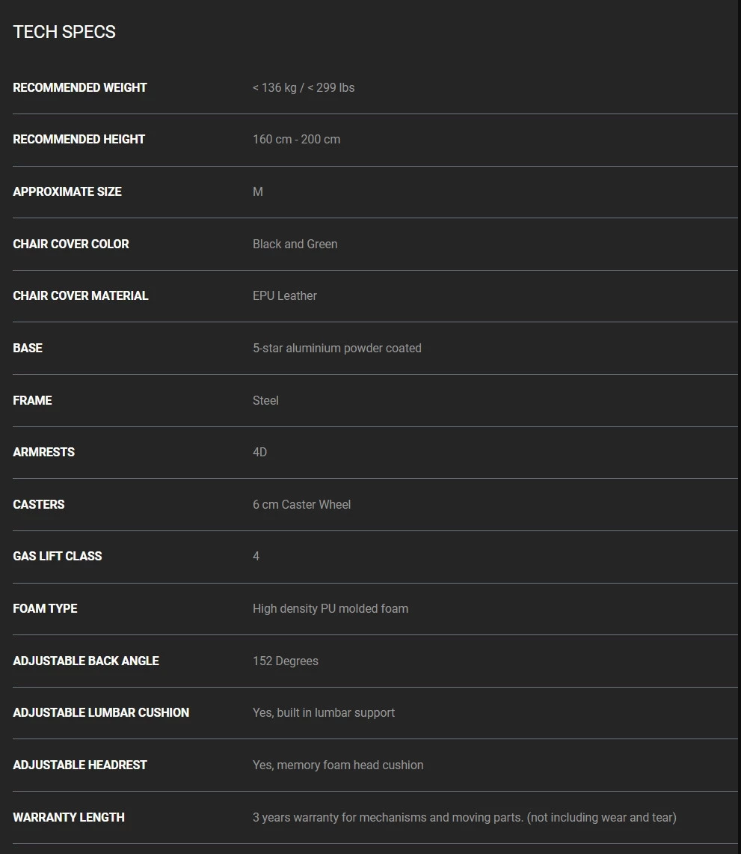Viewport: 741px width, 854px height.
Task: Click the memory foam head cushion text
Action: [x=350, y=765]
